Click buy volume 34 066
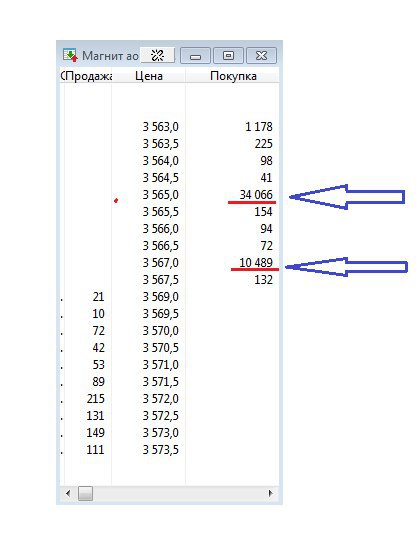This screenshot has width=416, height=538. click(x=256, y=195)
